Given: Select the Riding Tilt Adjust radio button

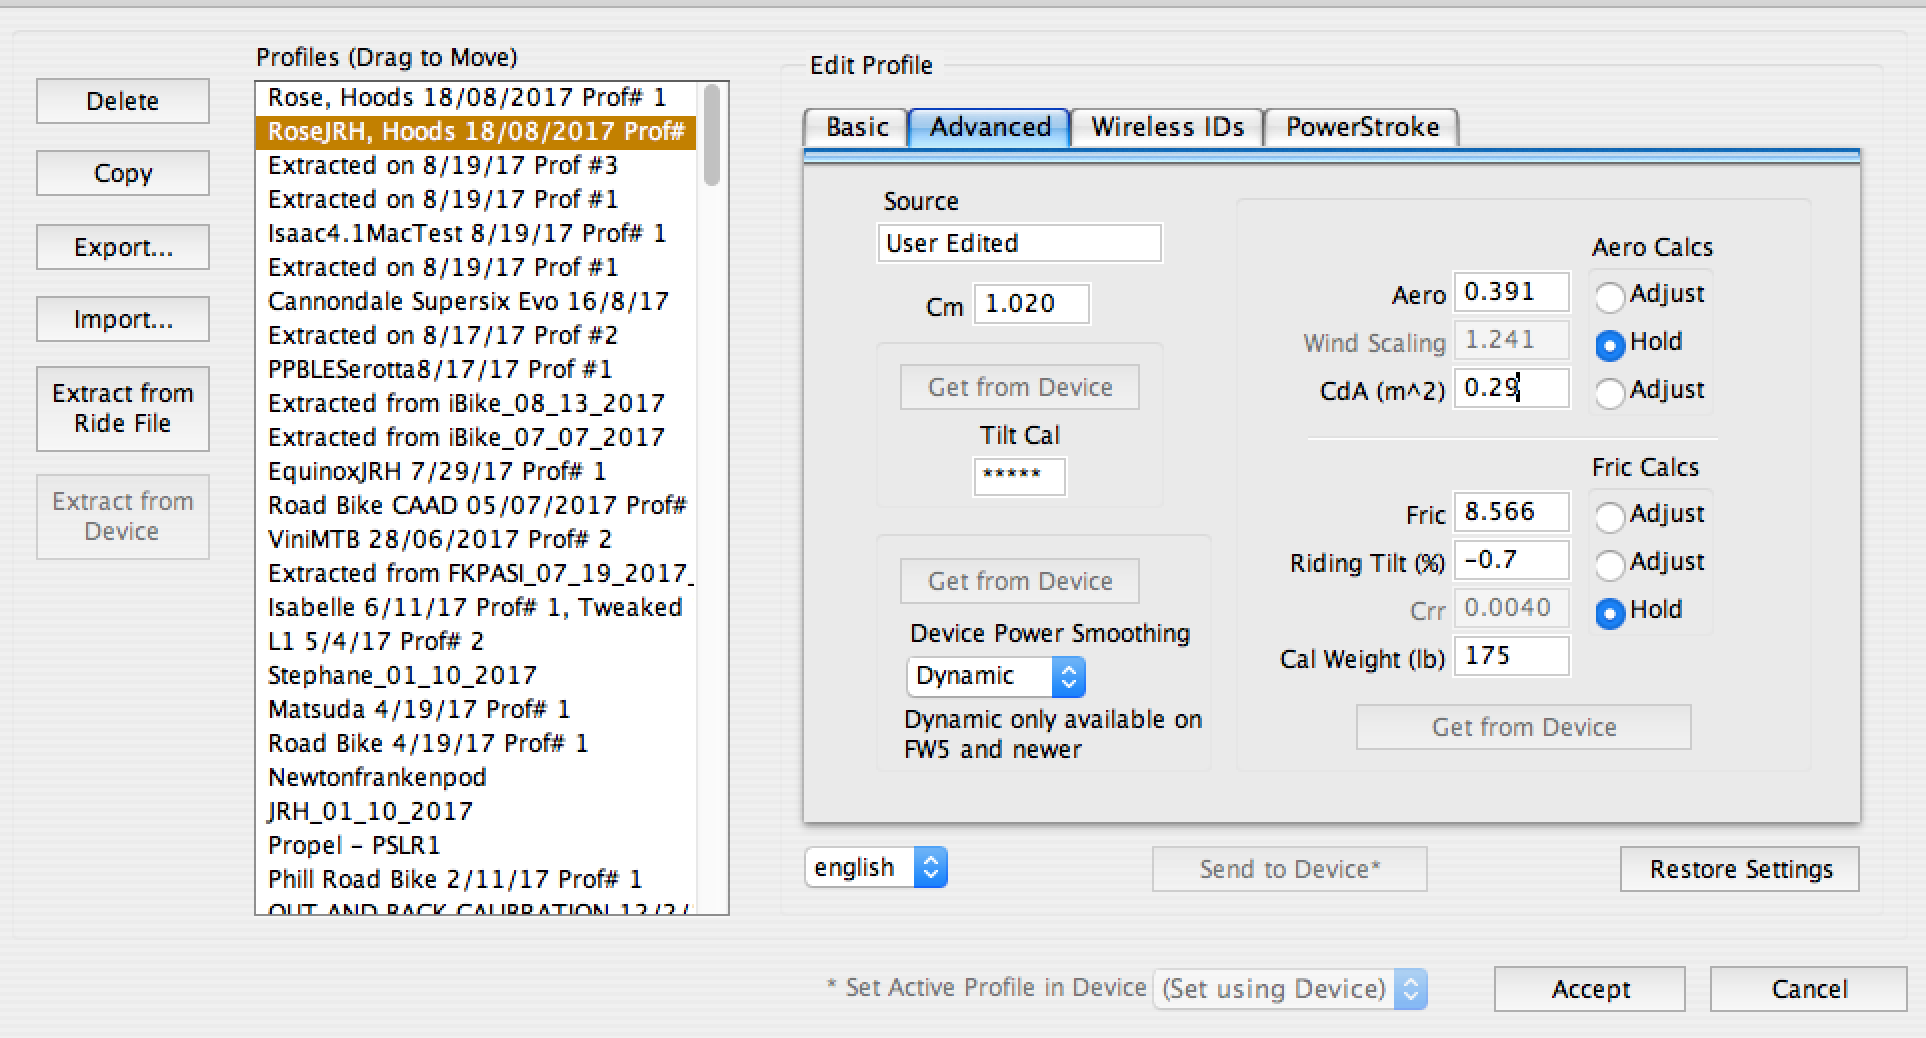Looking at the screenshot, I should pos(1609,565).
